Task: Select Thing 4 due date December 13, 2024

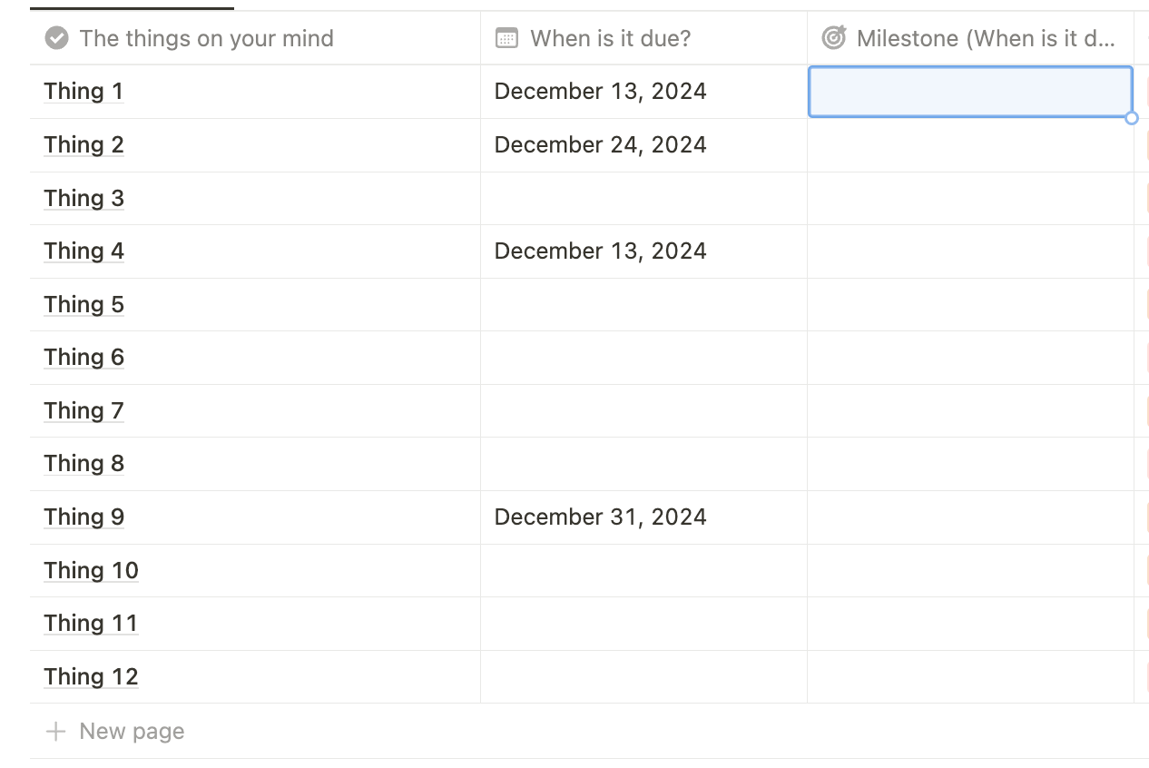Action: pyautogui.click(x=600, y=251)
